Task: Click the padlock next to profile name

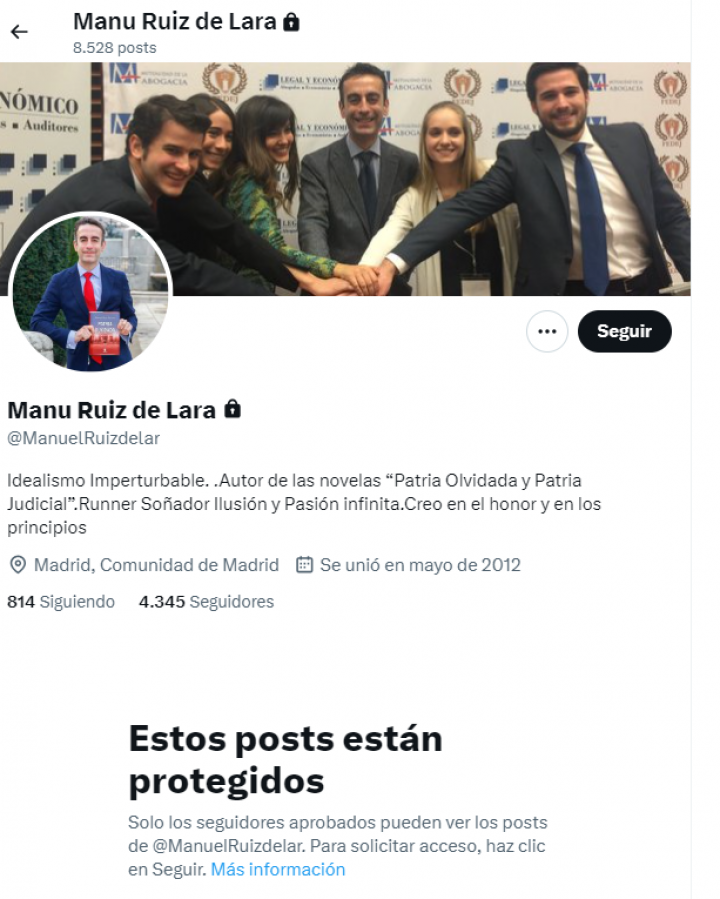Action: (x=232, y=409)
